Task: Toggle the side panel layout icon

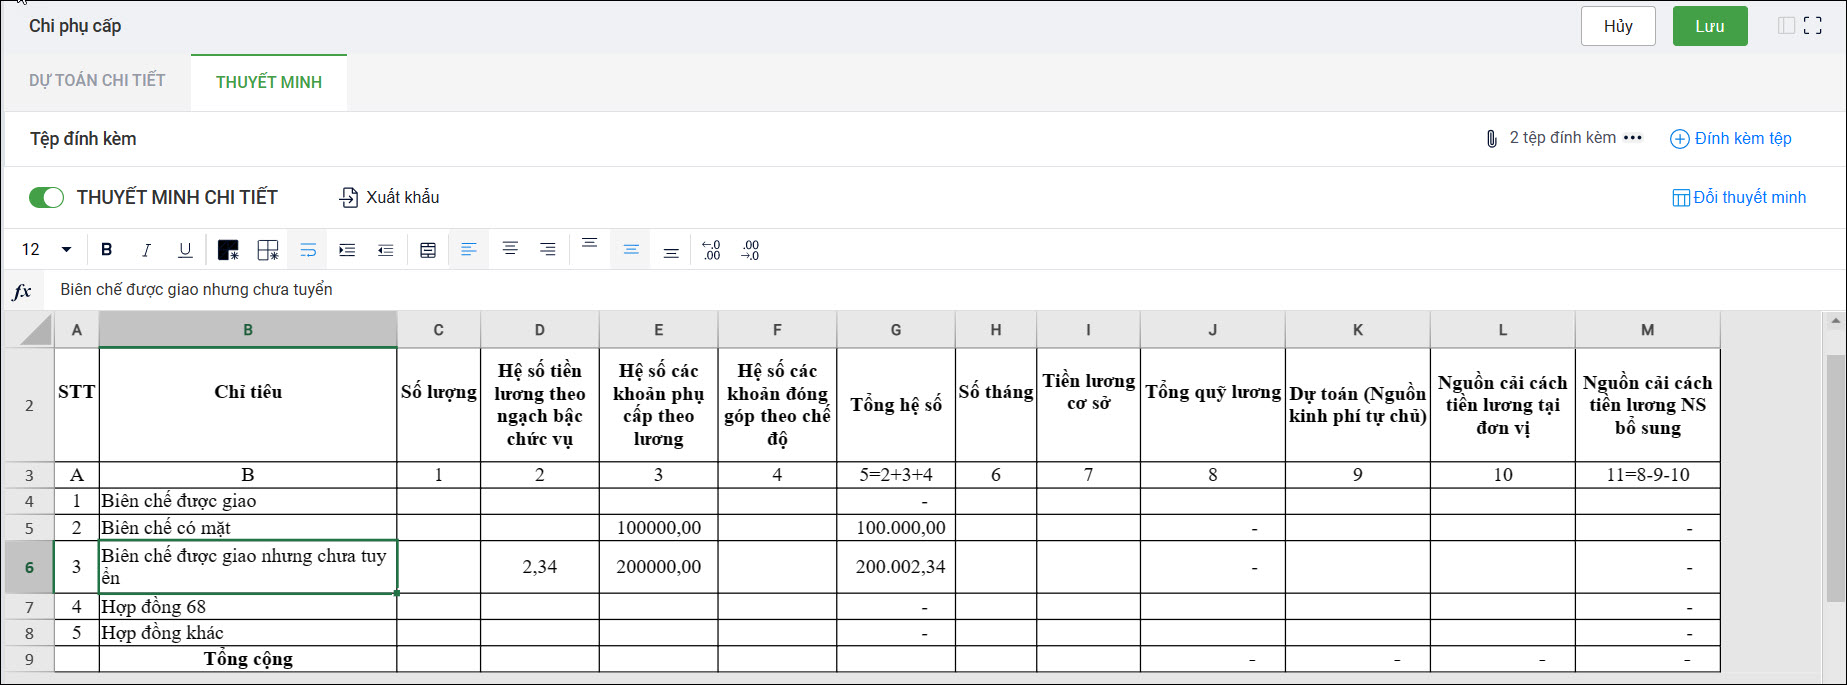Action: point(1786,26)
